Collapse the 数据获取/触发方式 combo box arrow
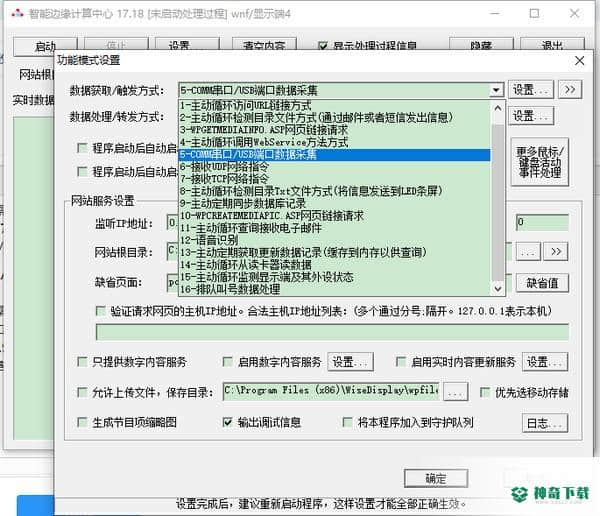Screen dimensions: 600x516 [x=496, y=90]
